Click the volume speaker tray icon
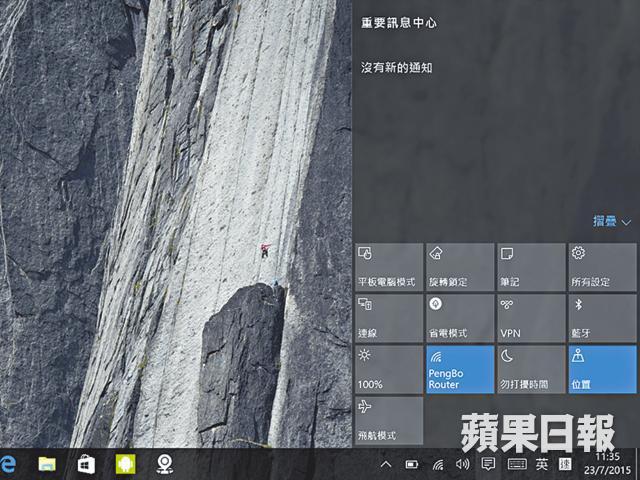640x480 pixels. tap(462, 464)
